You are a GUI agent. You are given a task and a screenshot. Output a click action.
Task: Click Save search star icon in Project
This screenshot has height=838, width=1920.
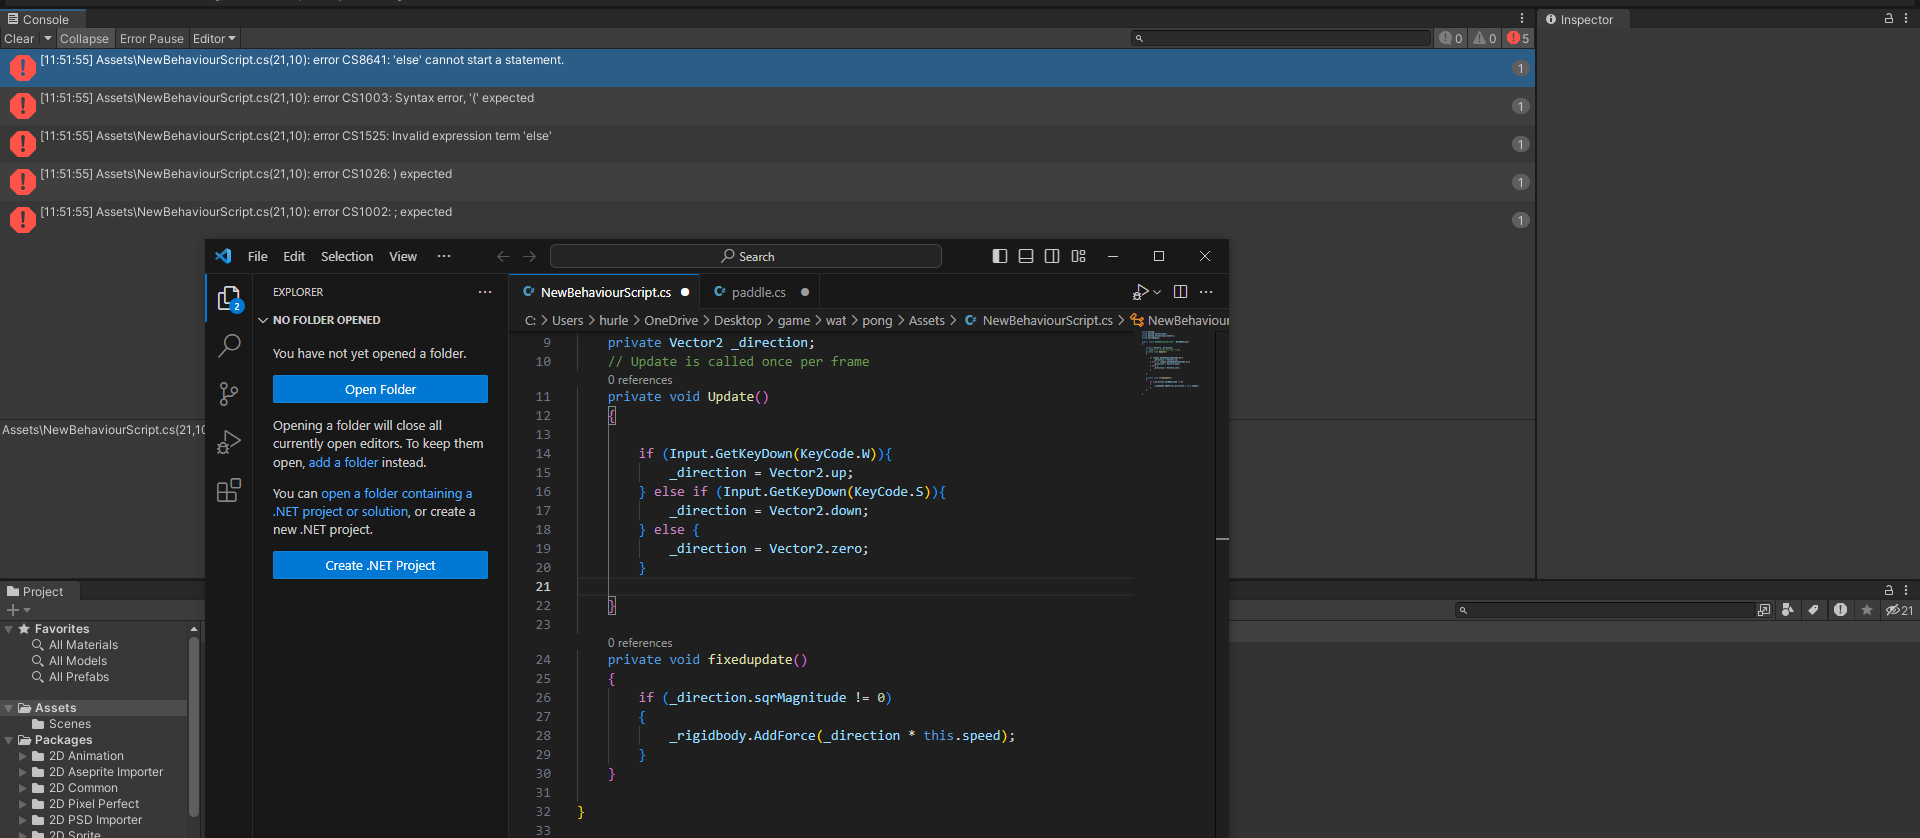pyautogui.click(x=1866, y=610)
